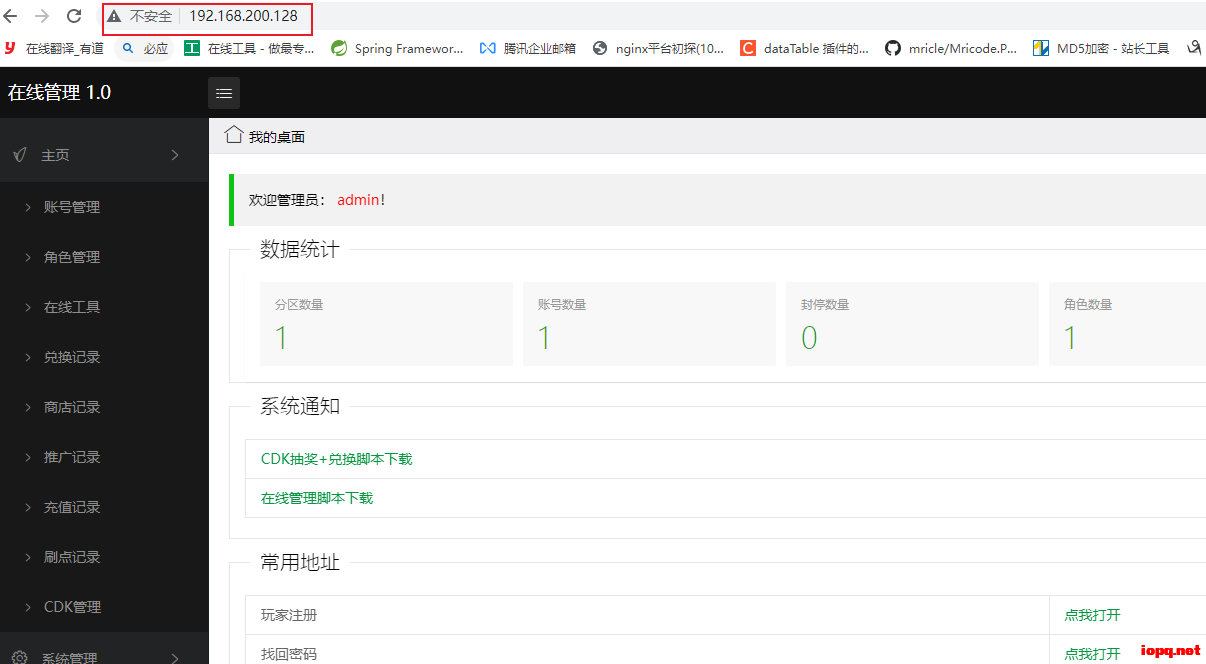This screenshot has height=664, width=1206.
Task: Click the 账号数量 statistics card
Action: pos(649,324)
